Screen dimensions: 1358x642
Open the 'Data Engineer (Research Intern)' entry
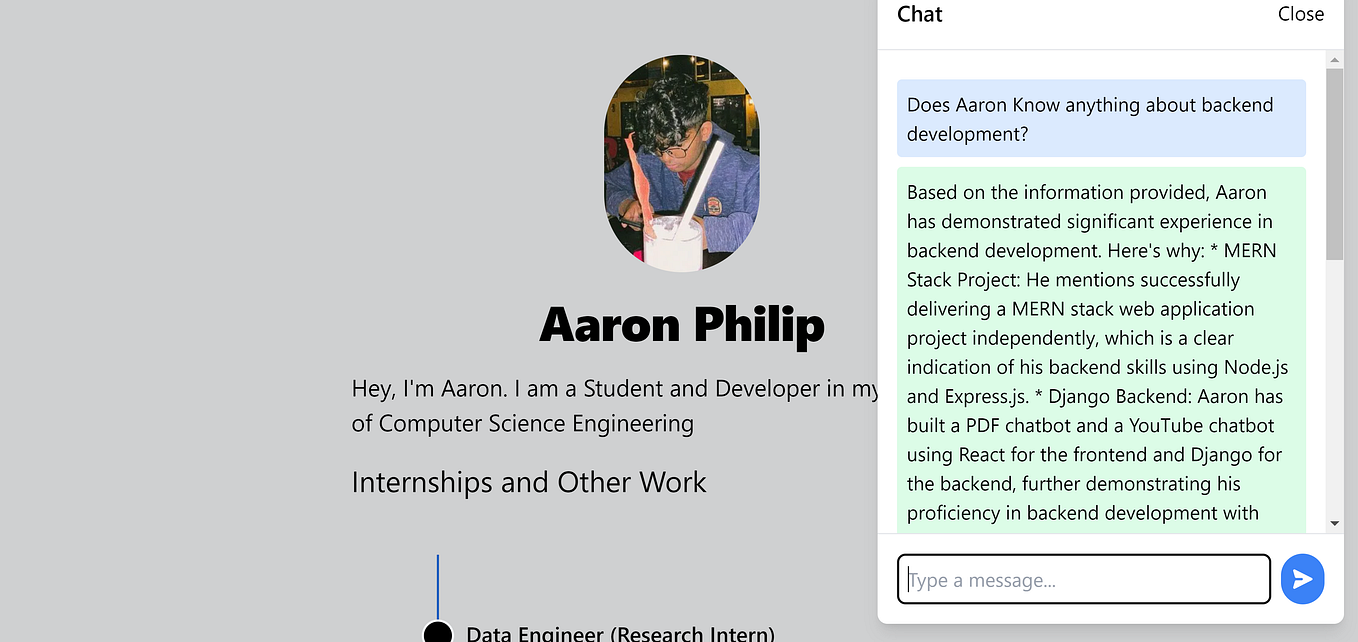pos(619,633)
